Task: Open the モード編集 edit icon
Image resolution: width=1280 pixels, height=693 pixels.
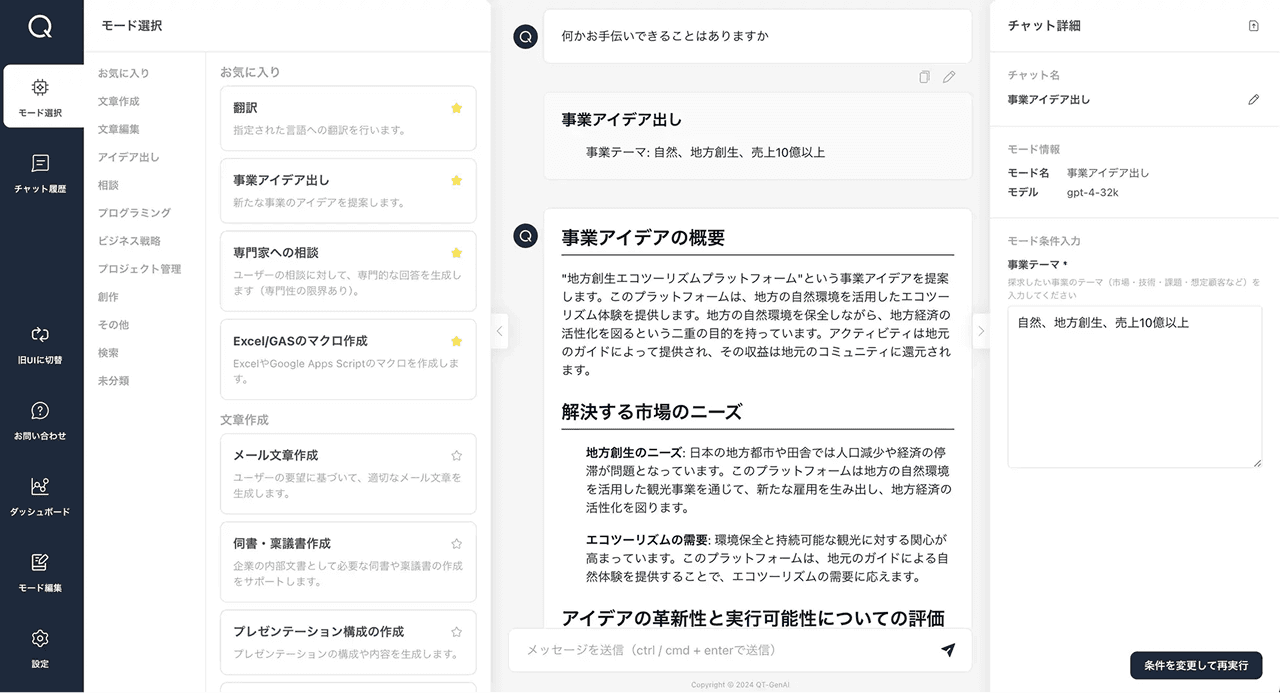Action: pyautogui.click(x=40, y=563)
